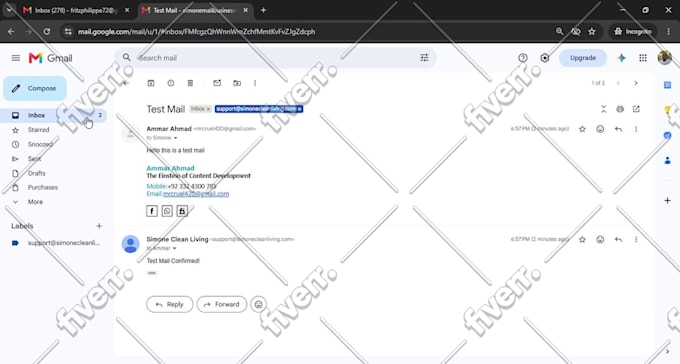
Task: Reply to Ammar Ahmad message arrow
Action: (x=618, y=129)
